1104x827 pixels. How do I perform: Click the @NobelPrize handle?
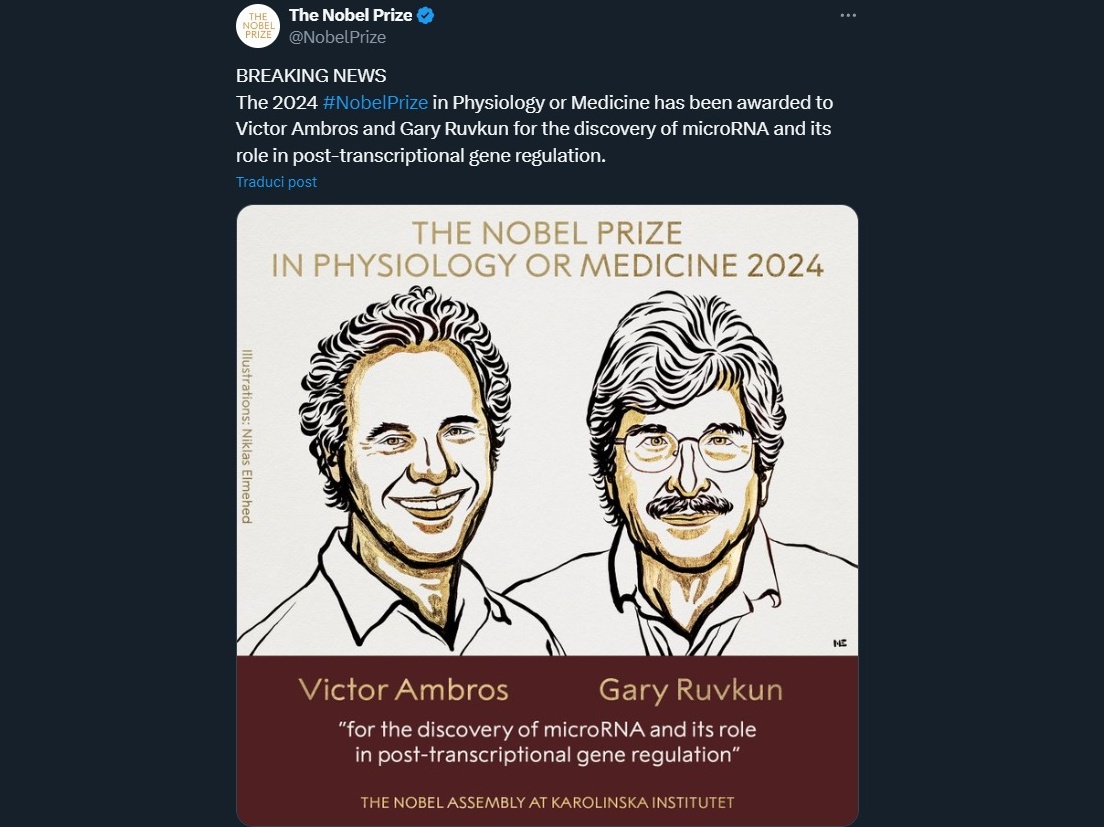tap(337, 38)
